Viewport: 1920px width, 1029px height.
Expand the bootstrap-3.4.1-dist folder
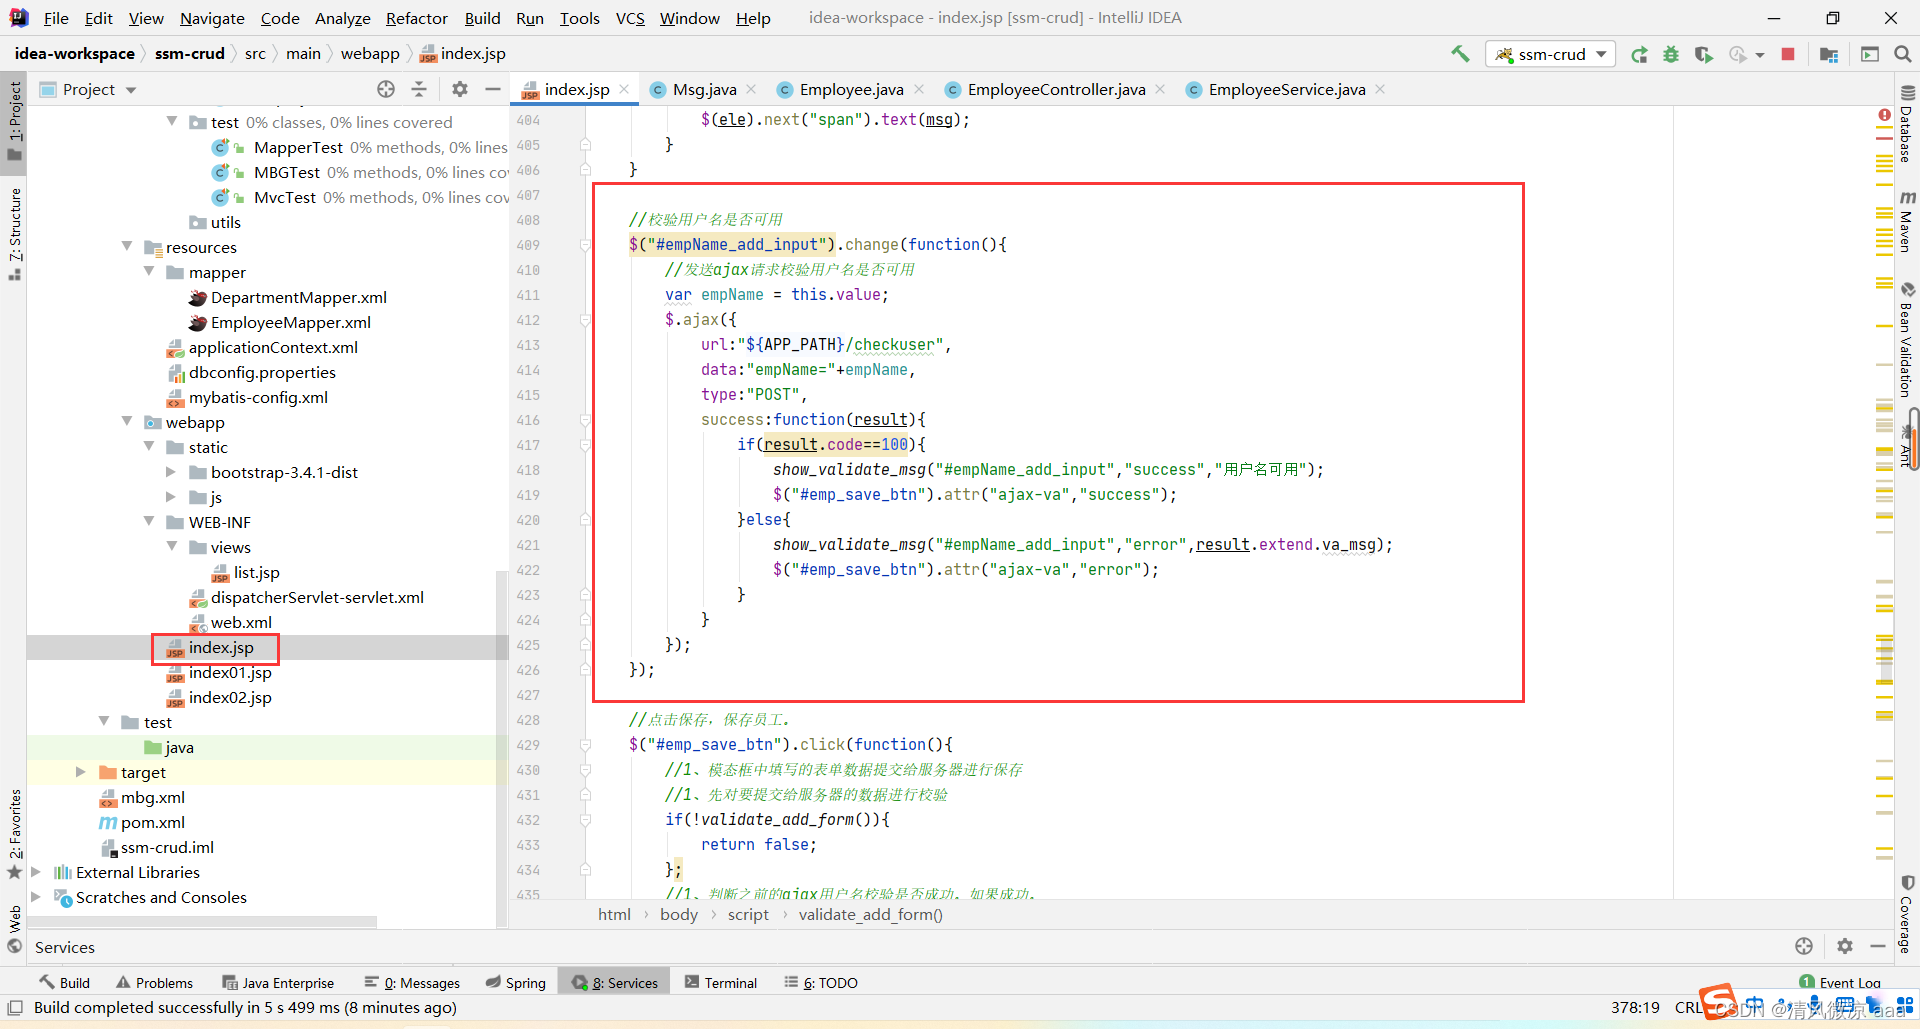point(171,471)
